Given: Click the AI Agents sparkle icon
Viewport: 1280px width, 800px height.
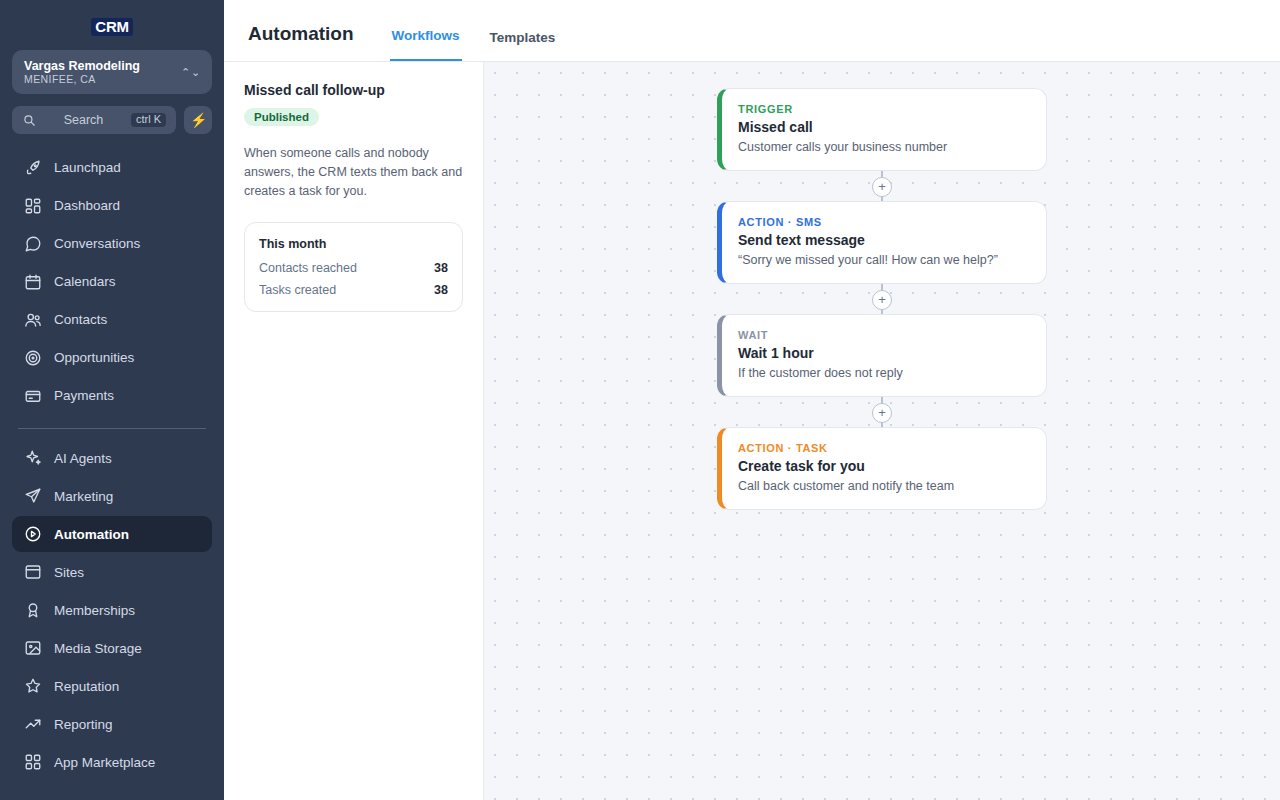Looking at the screenshot, I should point(33,459).
